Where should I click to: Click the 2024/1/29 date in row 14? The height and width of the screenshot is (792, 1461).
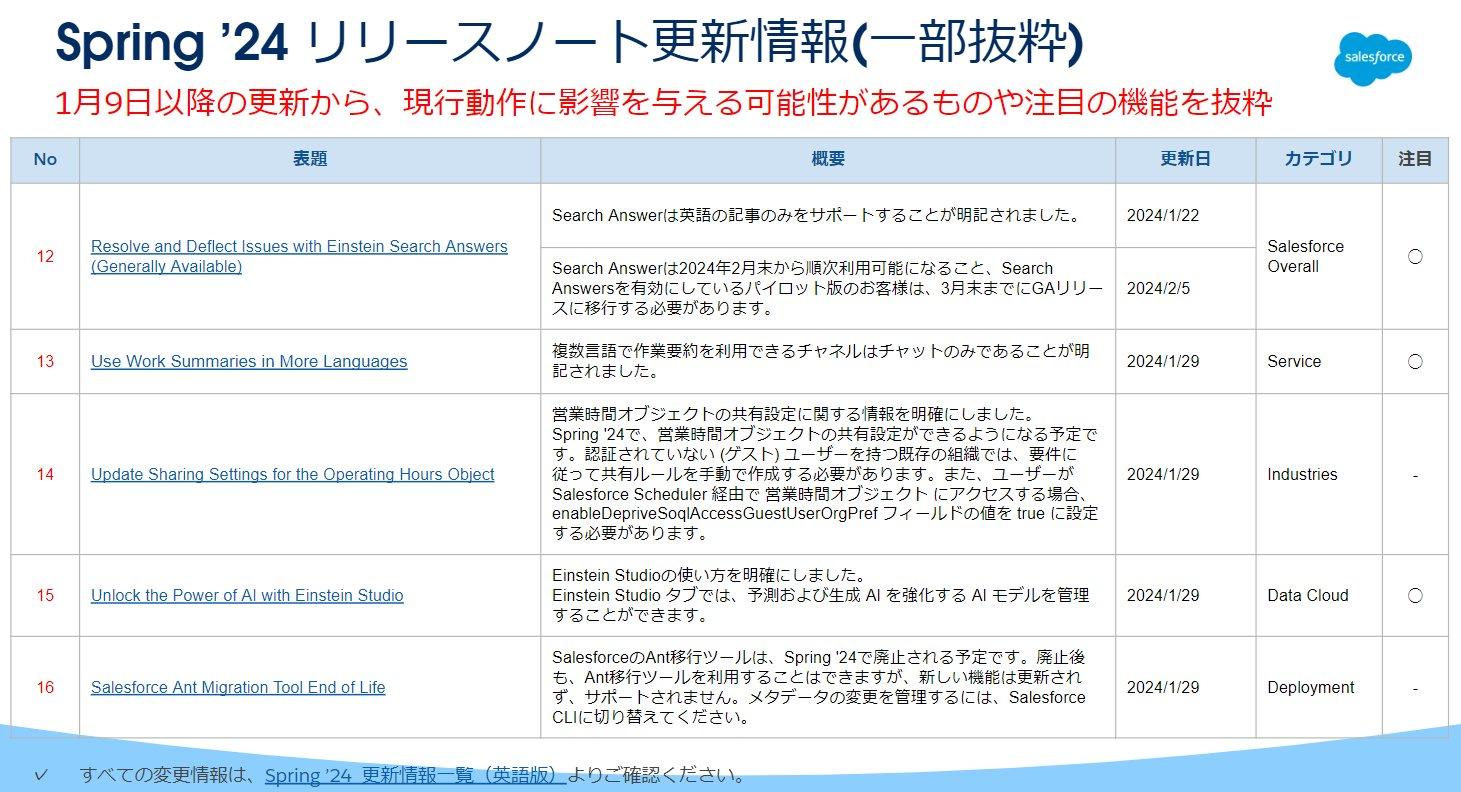coord(1163,474)
